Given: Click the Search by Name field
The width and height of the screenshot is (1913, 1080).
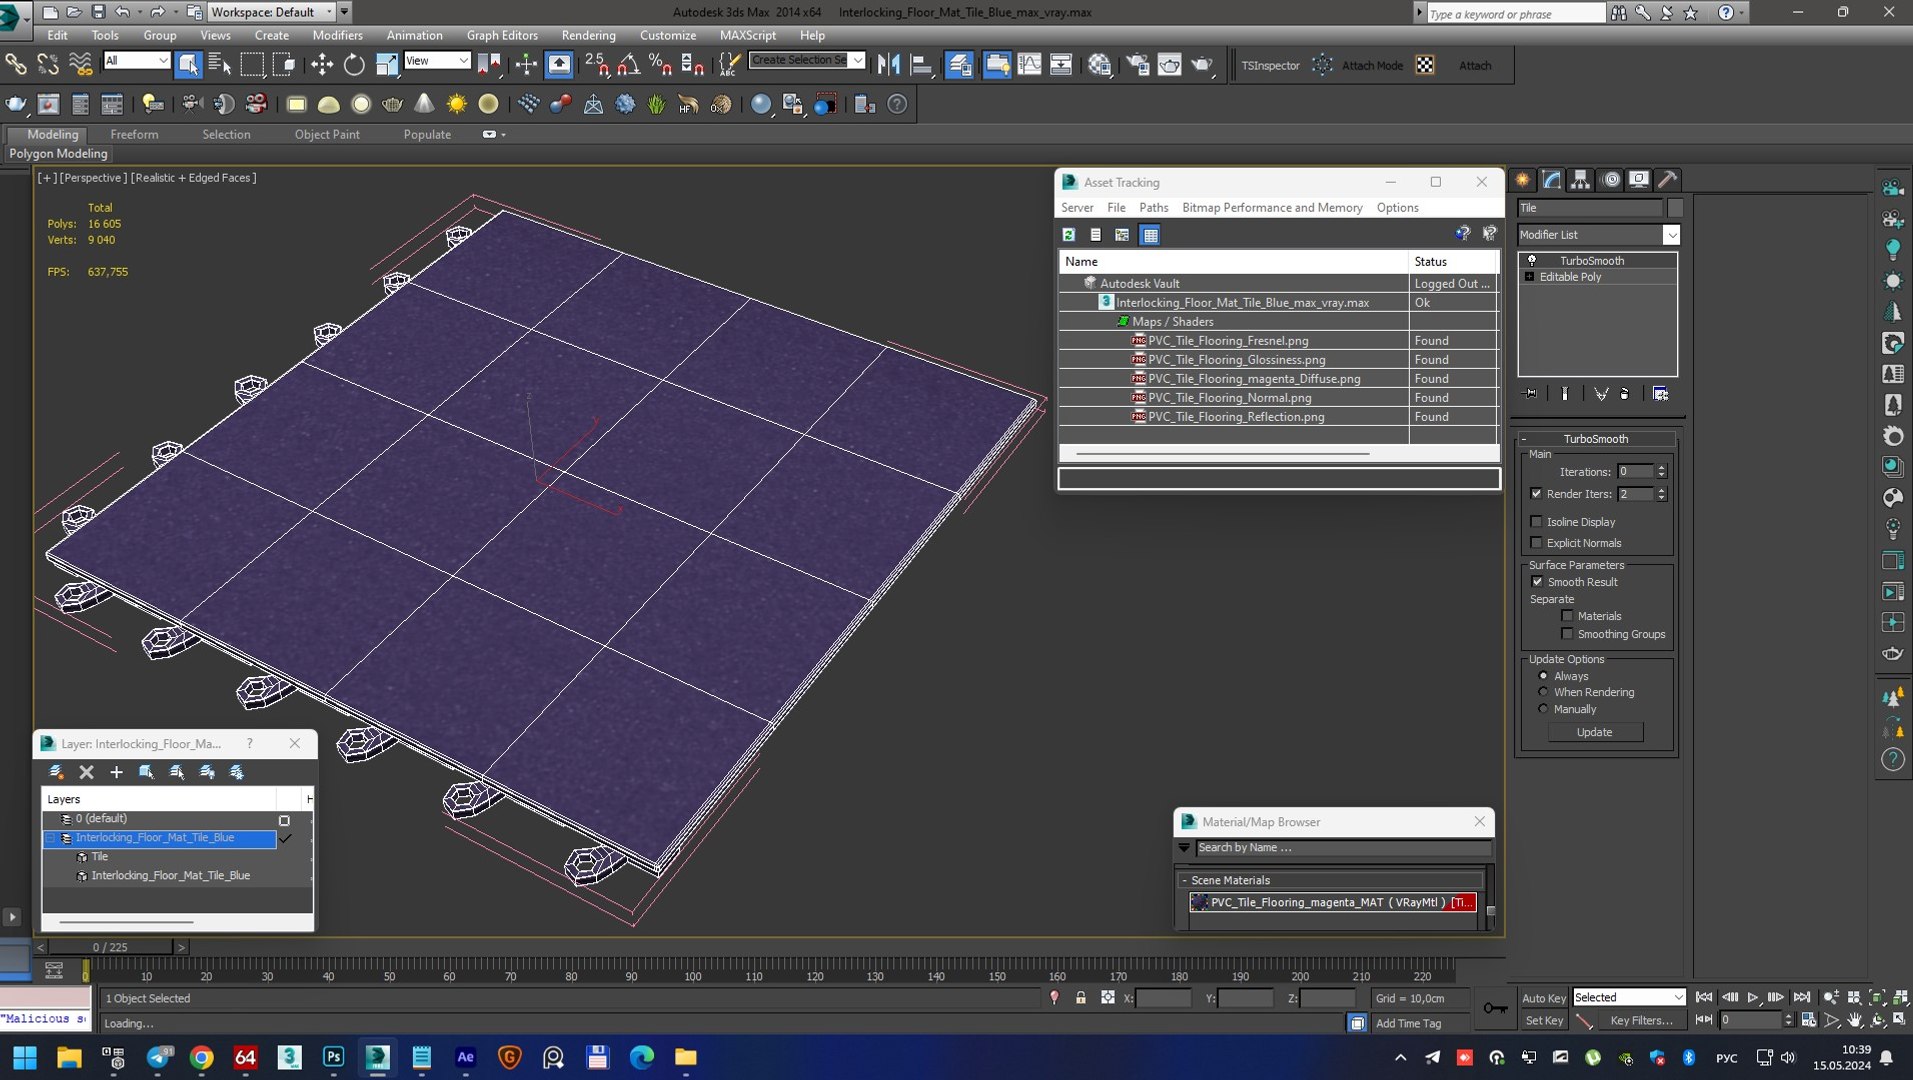Looking at the screenshot, I should tap(1342, 848).
